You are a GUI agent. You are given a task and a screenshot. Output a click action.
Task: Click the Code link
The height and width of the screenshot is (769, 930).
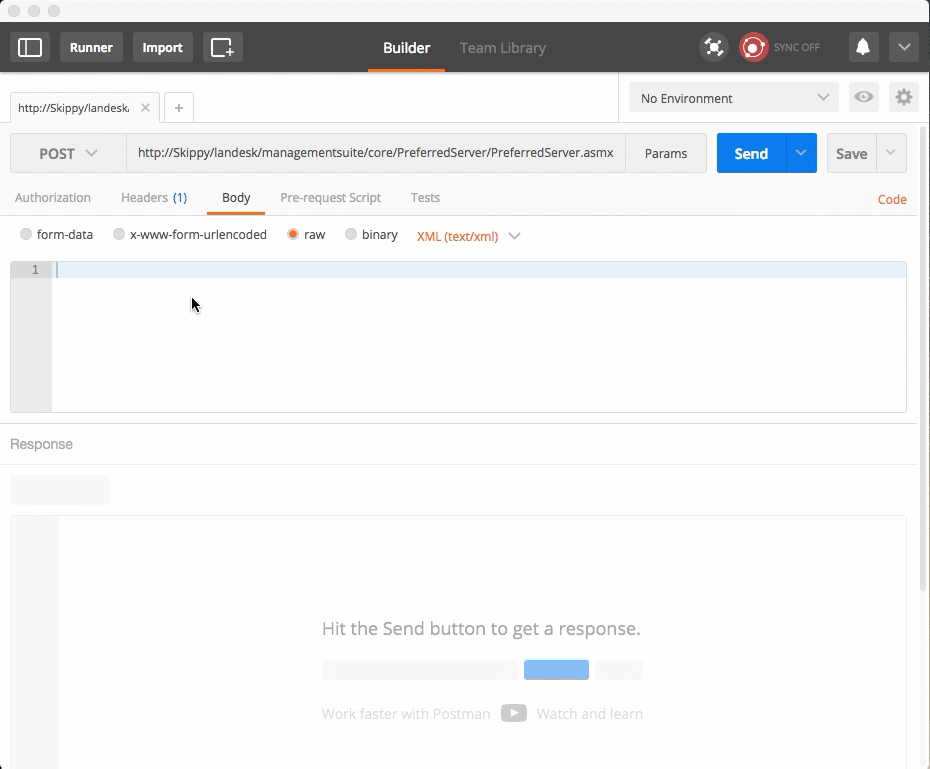tap(892, 199)
